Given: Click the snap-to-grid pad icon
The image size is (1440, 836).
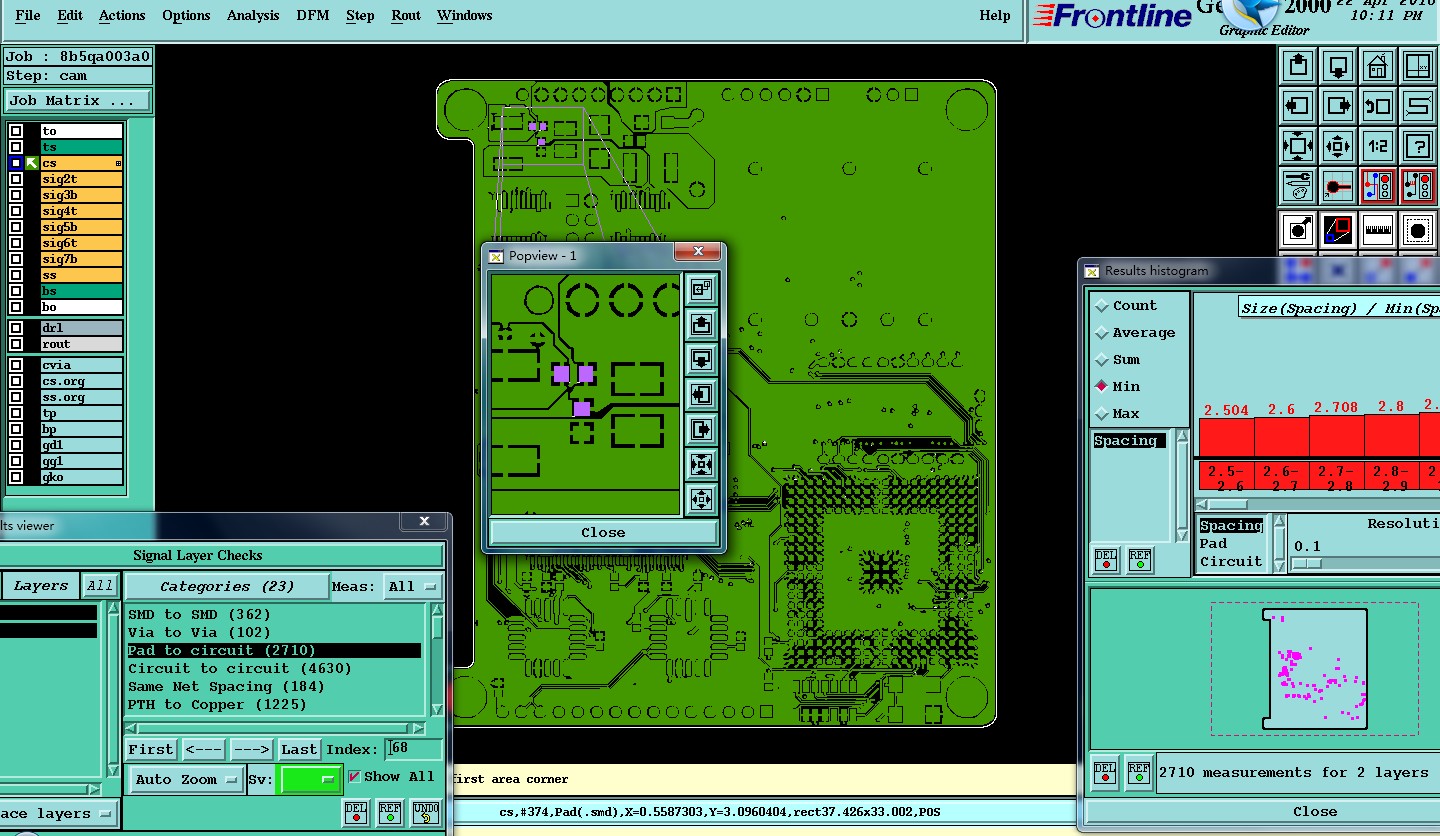Looking at the screenshot, I should click(1338, 186).
